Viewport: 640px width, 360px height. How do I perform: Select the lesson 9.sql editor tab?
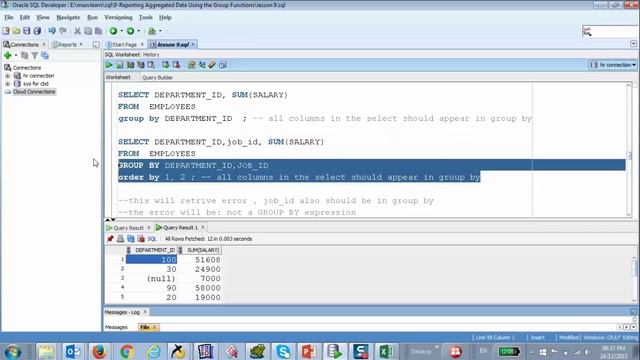pos(173,44)
